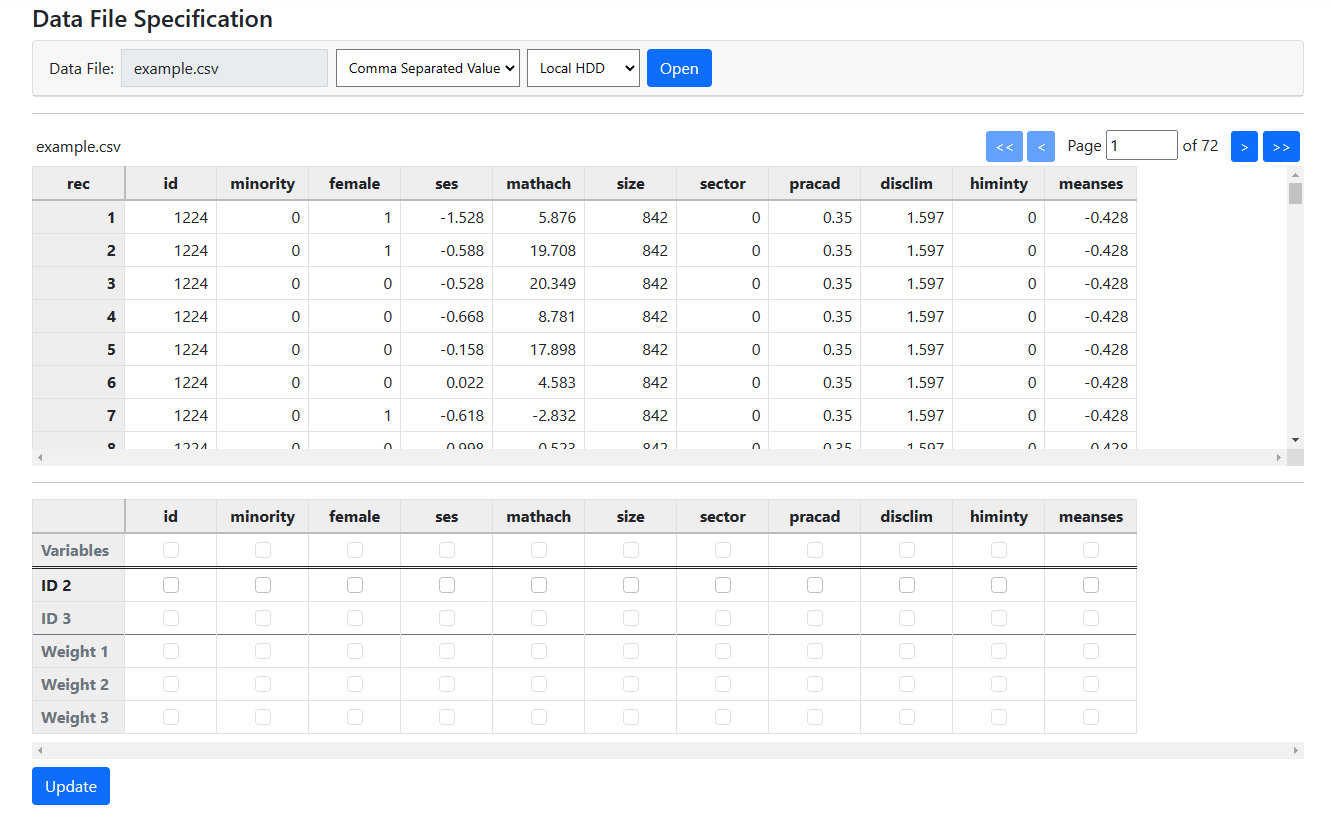This screenshot has width=1331, height=832.
Task: Expand the Local HDD source dropdown
Action: point(583,68)
